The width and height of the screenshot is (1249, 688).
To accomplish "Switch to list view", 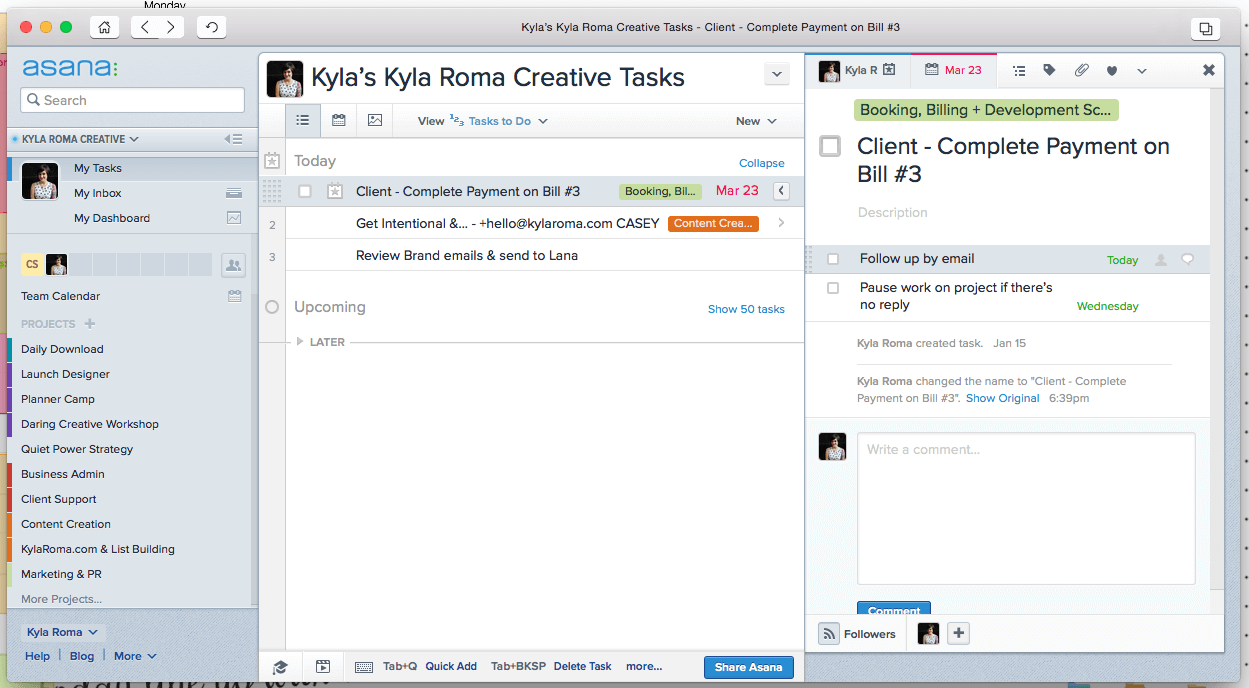I will (303, 121).
